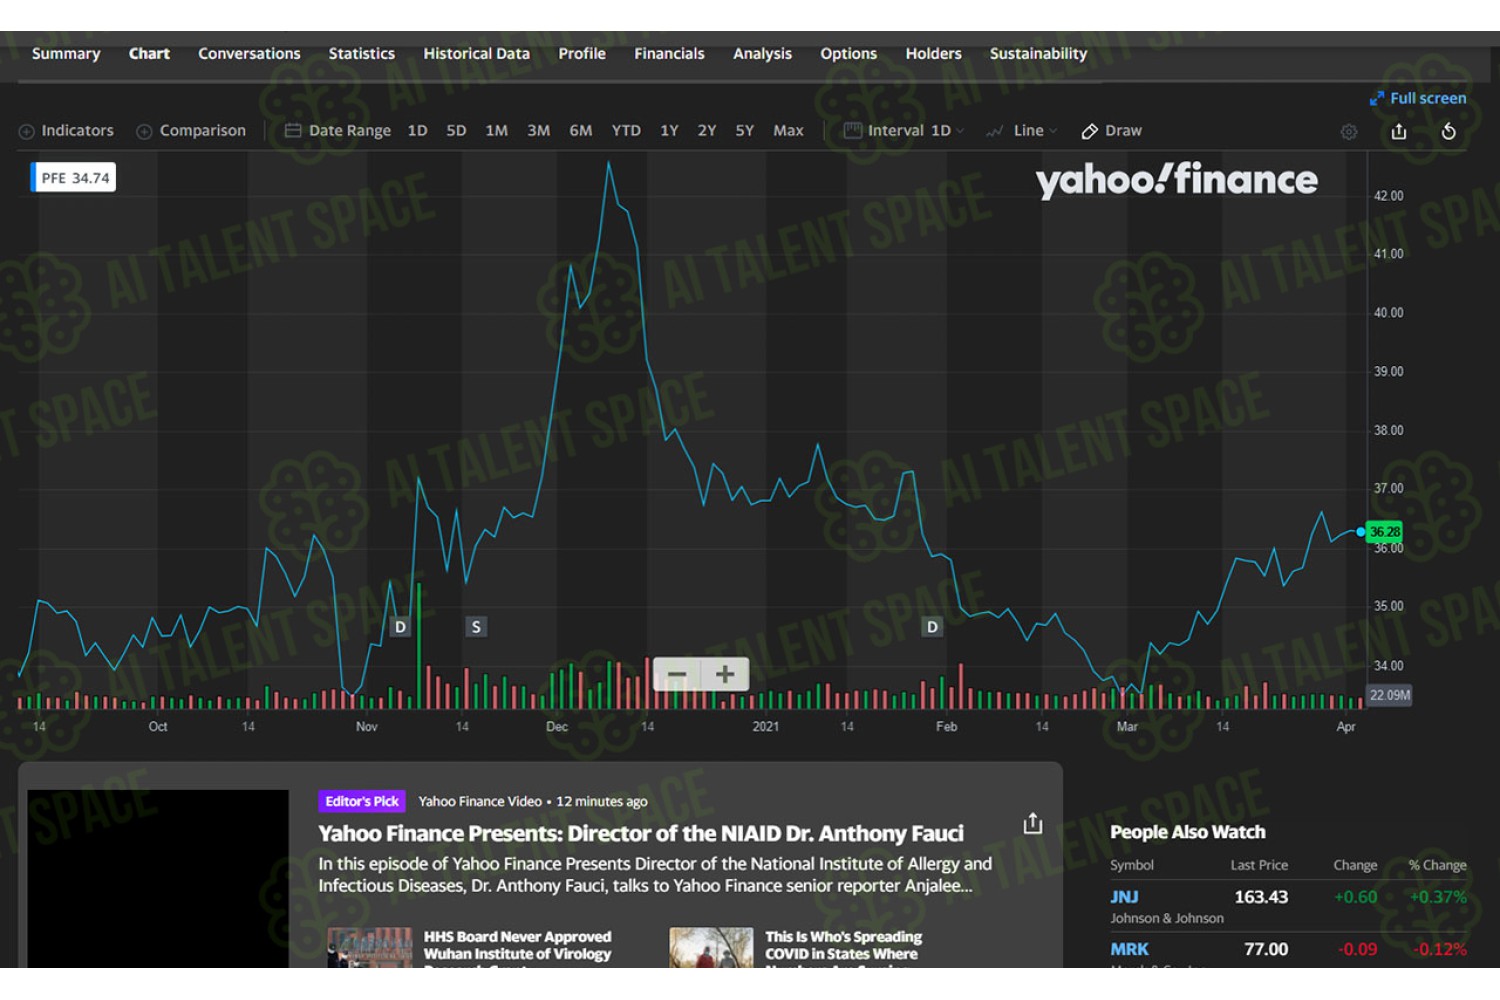Screen dimensions: 1500x1000
Task: Open the MRK ticker symbol
Action: coord(1129,949)
